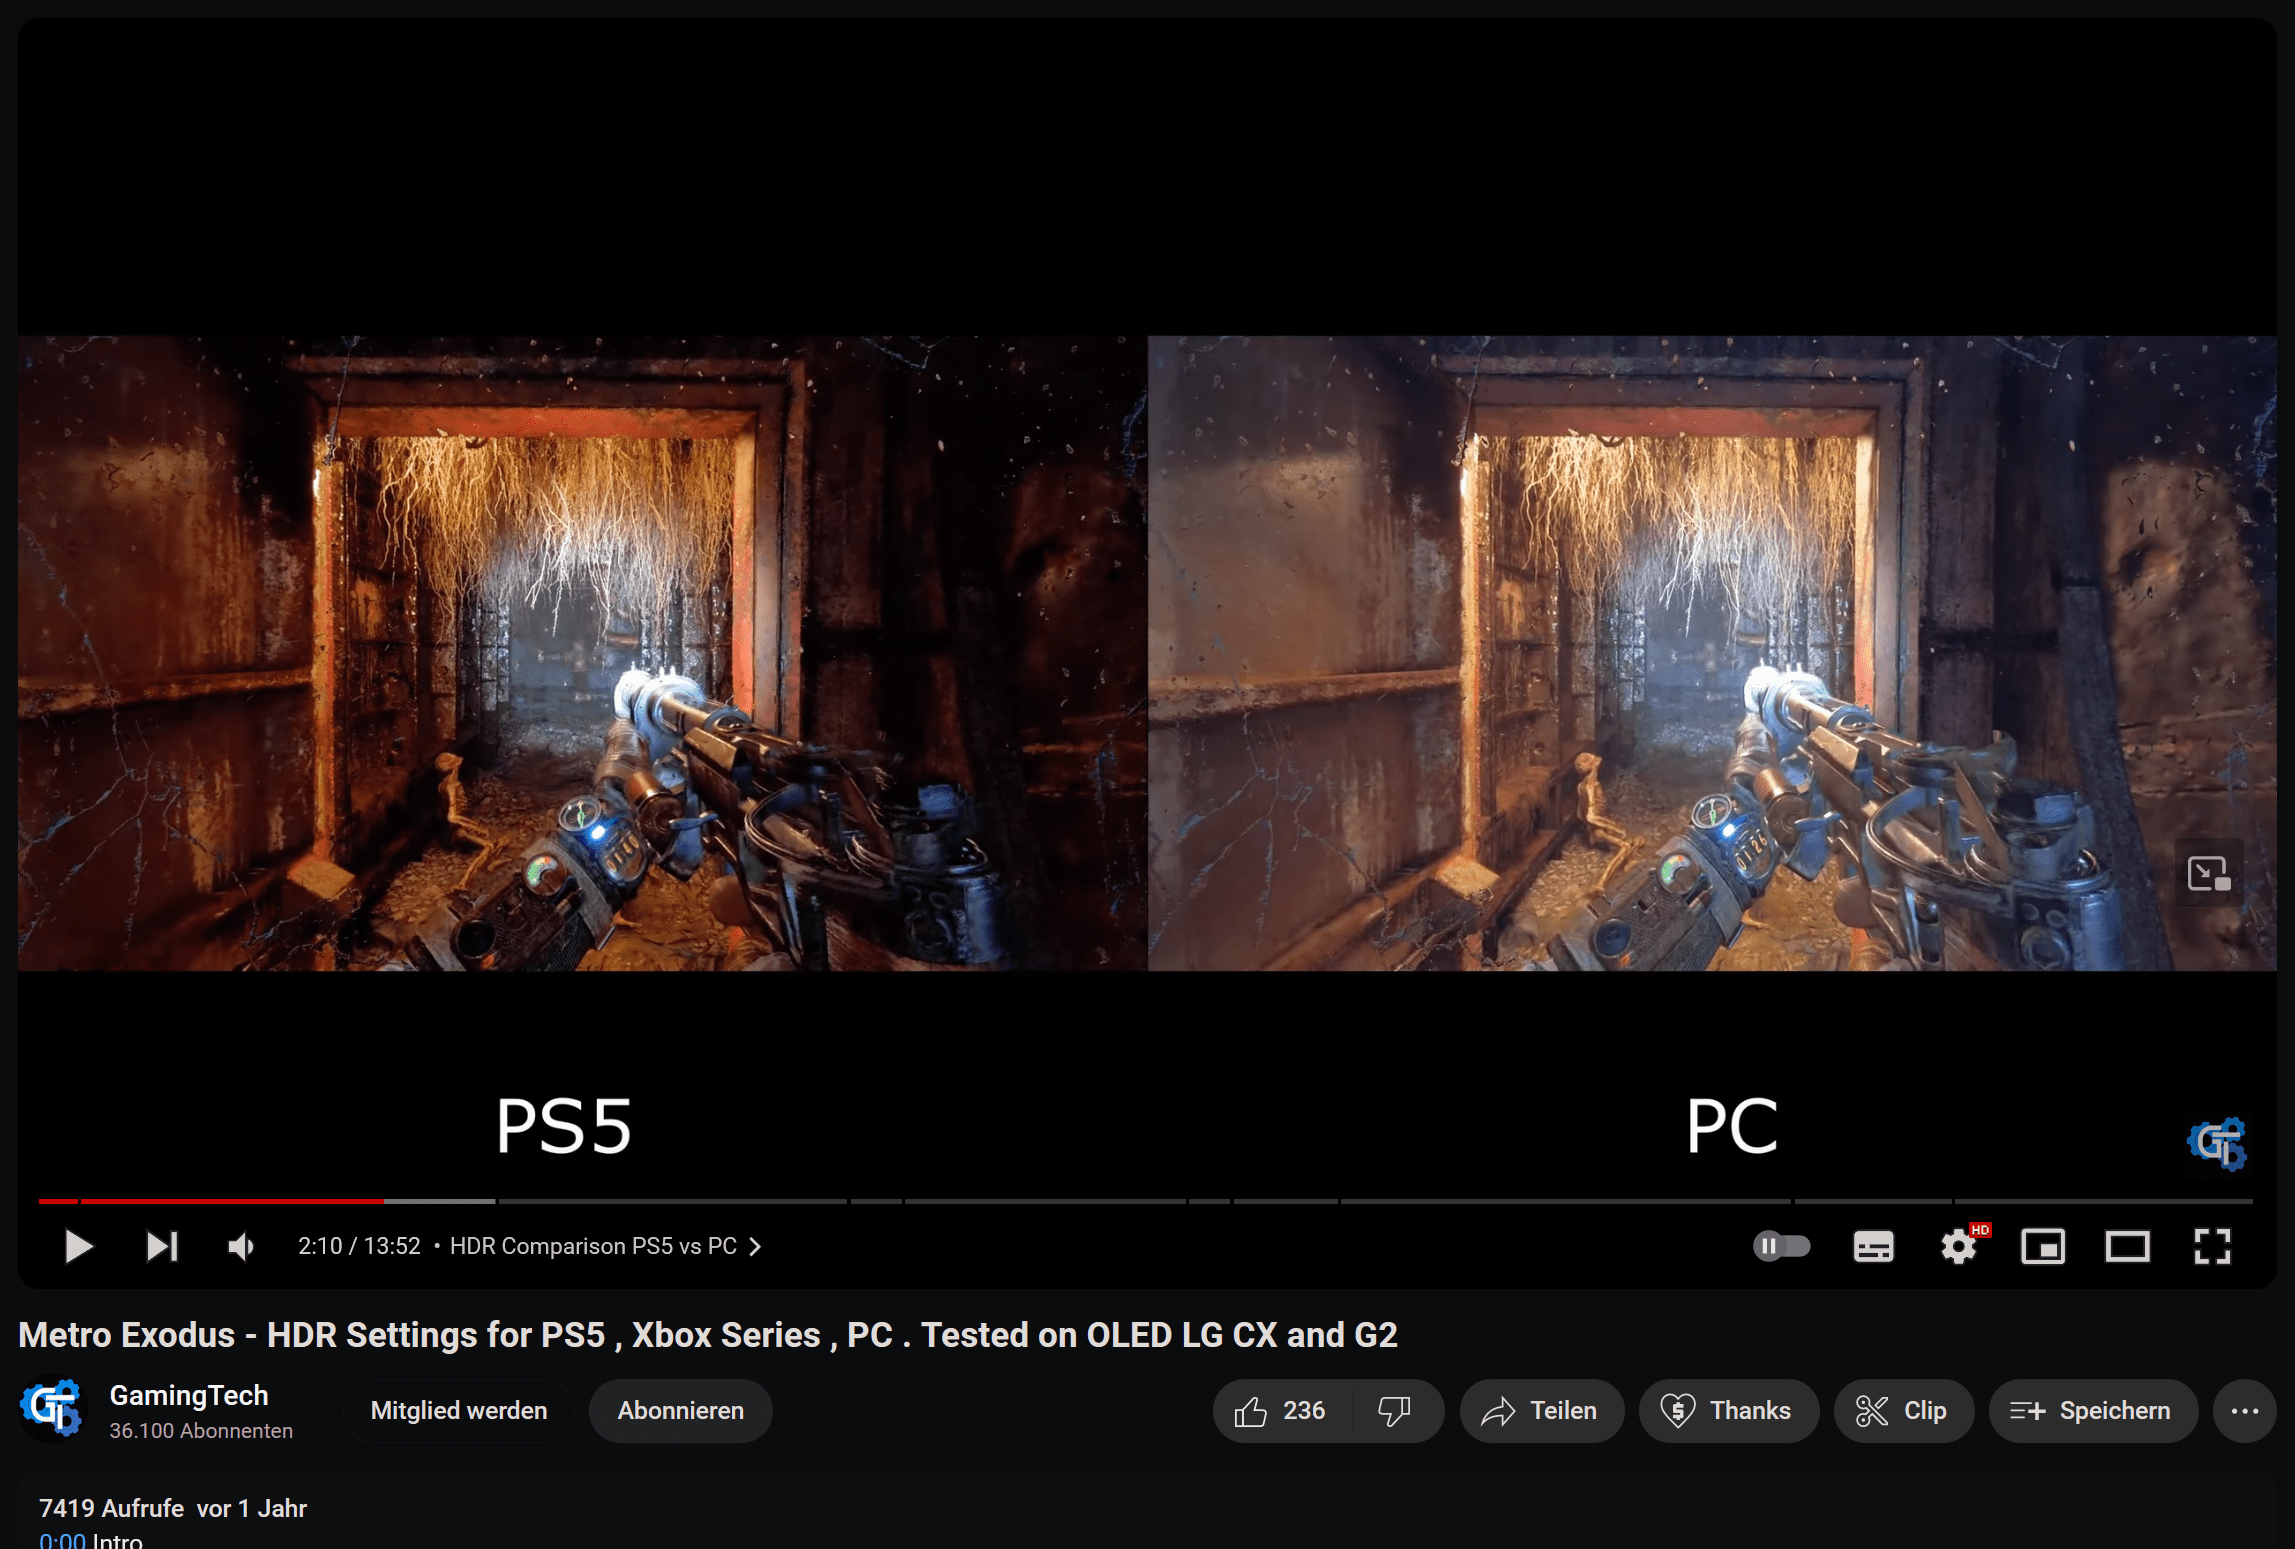Subscribe with the Abonnieren button
Viewport: 2295px width, 1549px height.
[680, 1410]
